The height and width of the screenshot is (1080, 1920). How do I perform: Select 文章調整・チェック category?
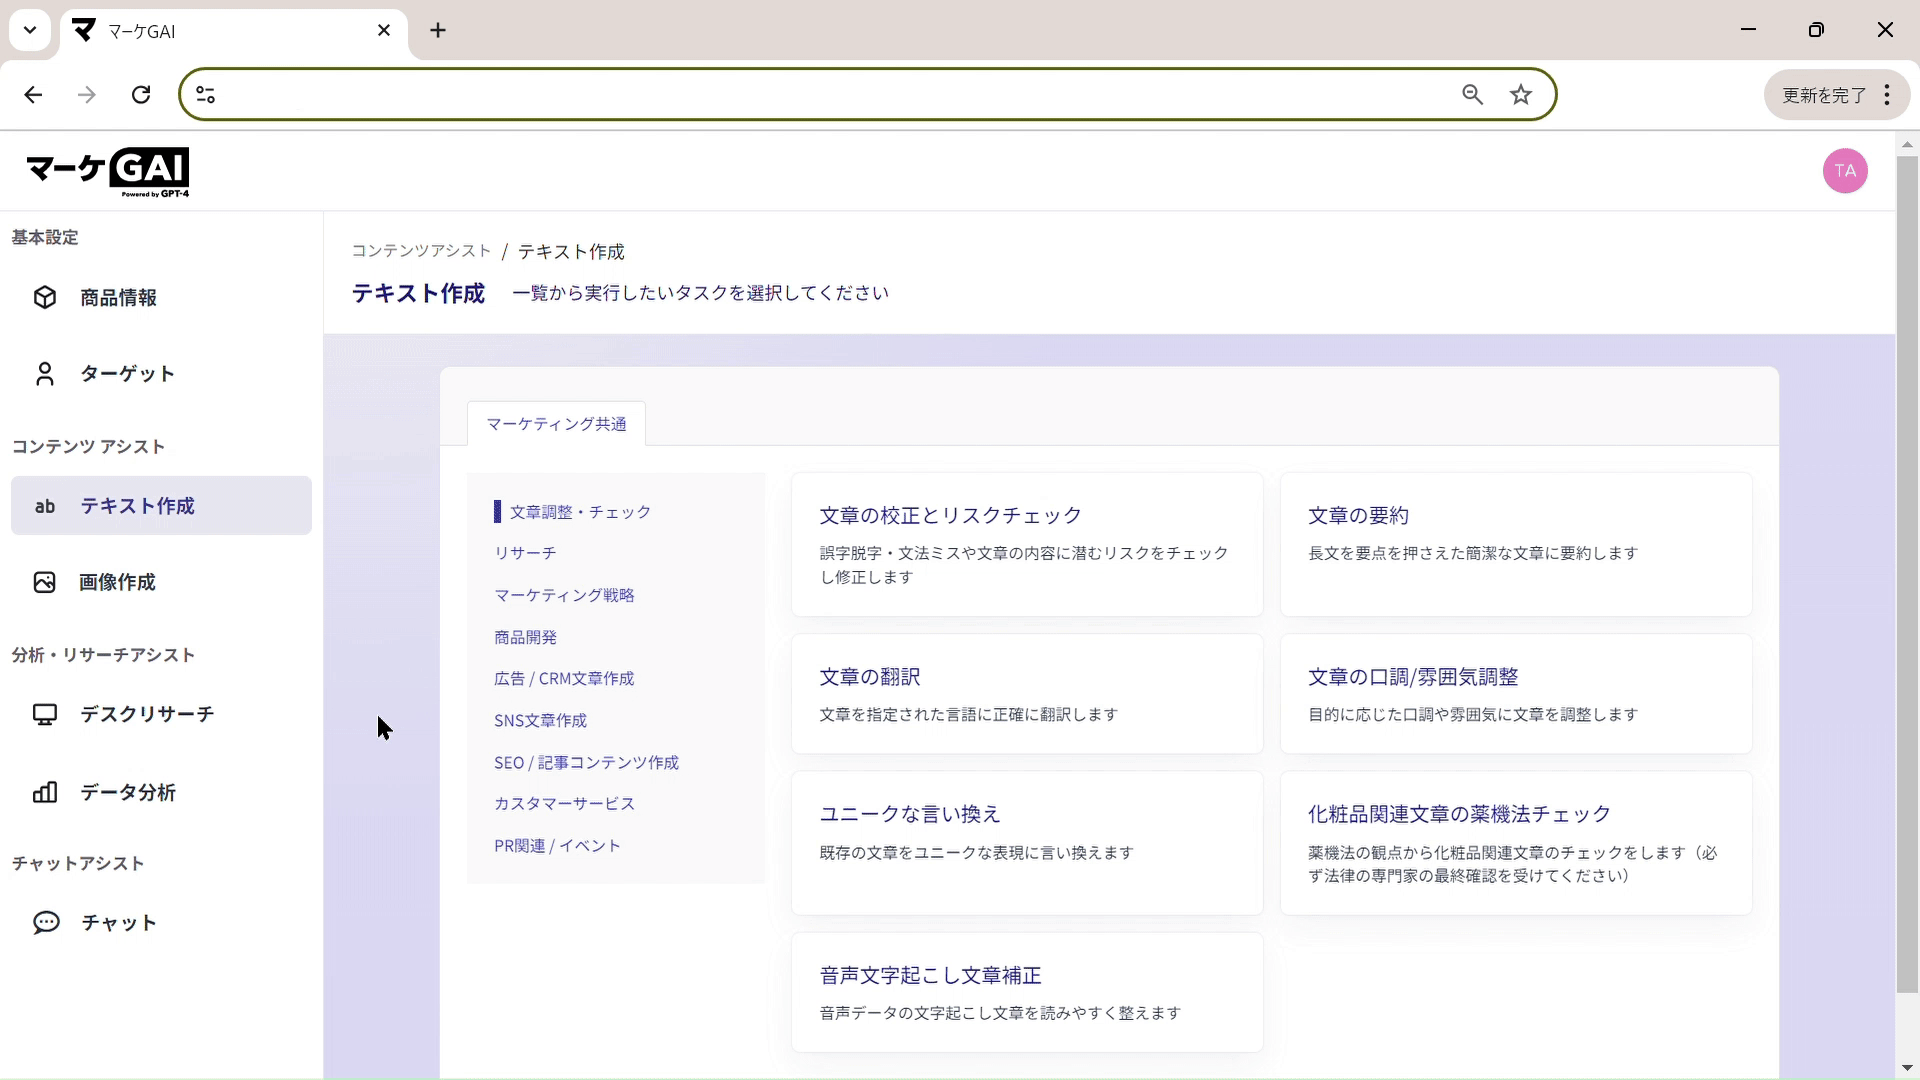(580, 512)
